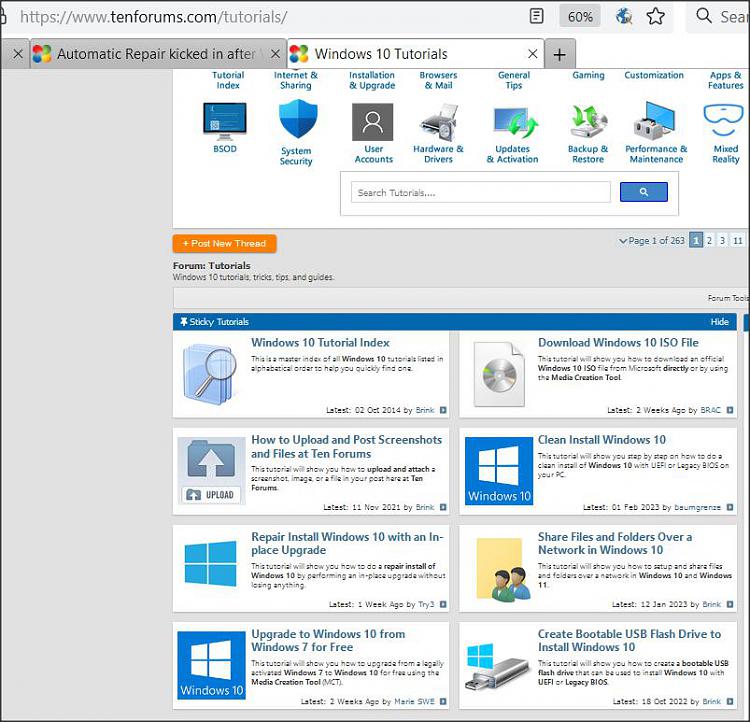Go to last post arrow for Clean Install Windows 10
This screenshot has height=722, width=750.
tap(730, 507)
